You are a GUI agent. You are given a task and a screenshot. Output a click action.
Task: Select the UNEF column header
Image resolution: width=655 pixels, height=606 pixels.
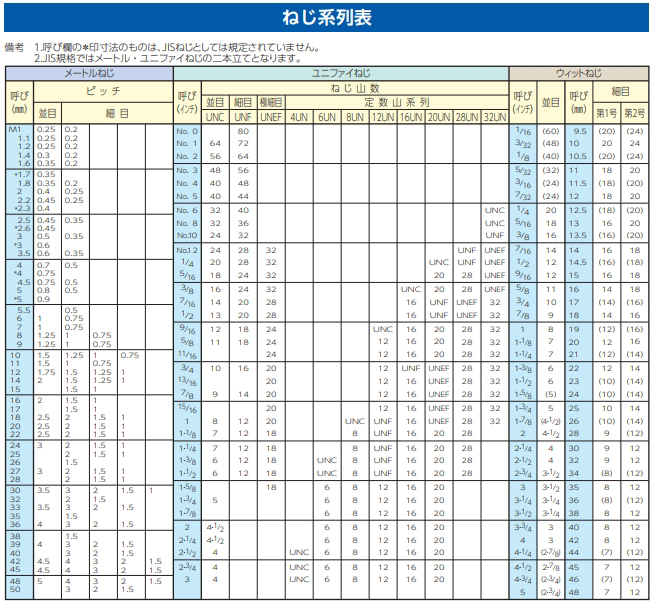[270, 116]
